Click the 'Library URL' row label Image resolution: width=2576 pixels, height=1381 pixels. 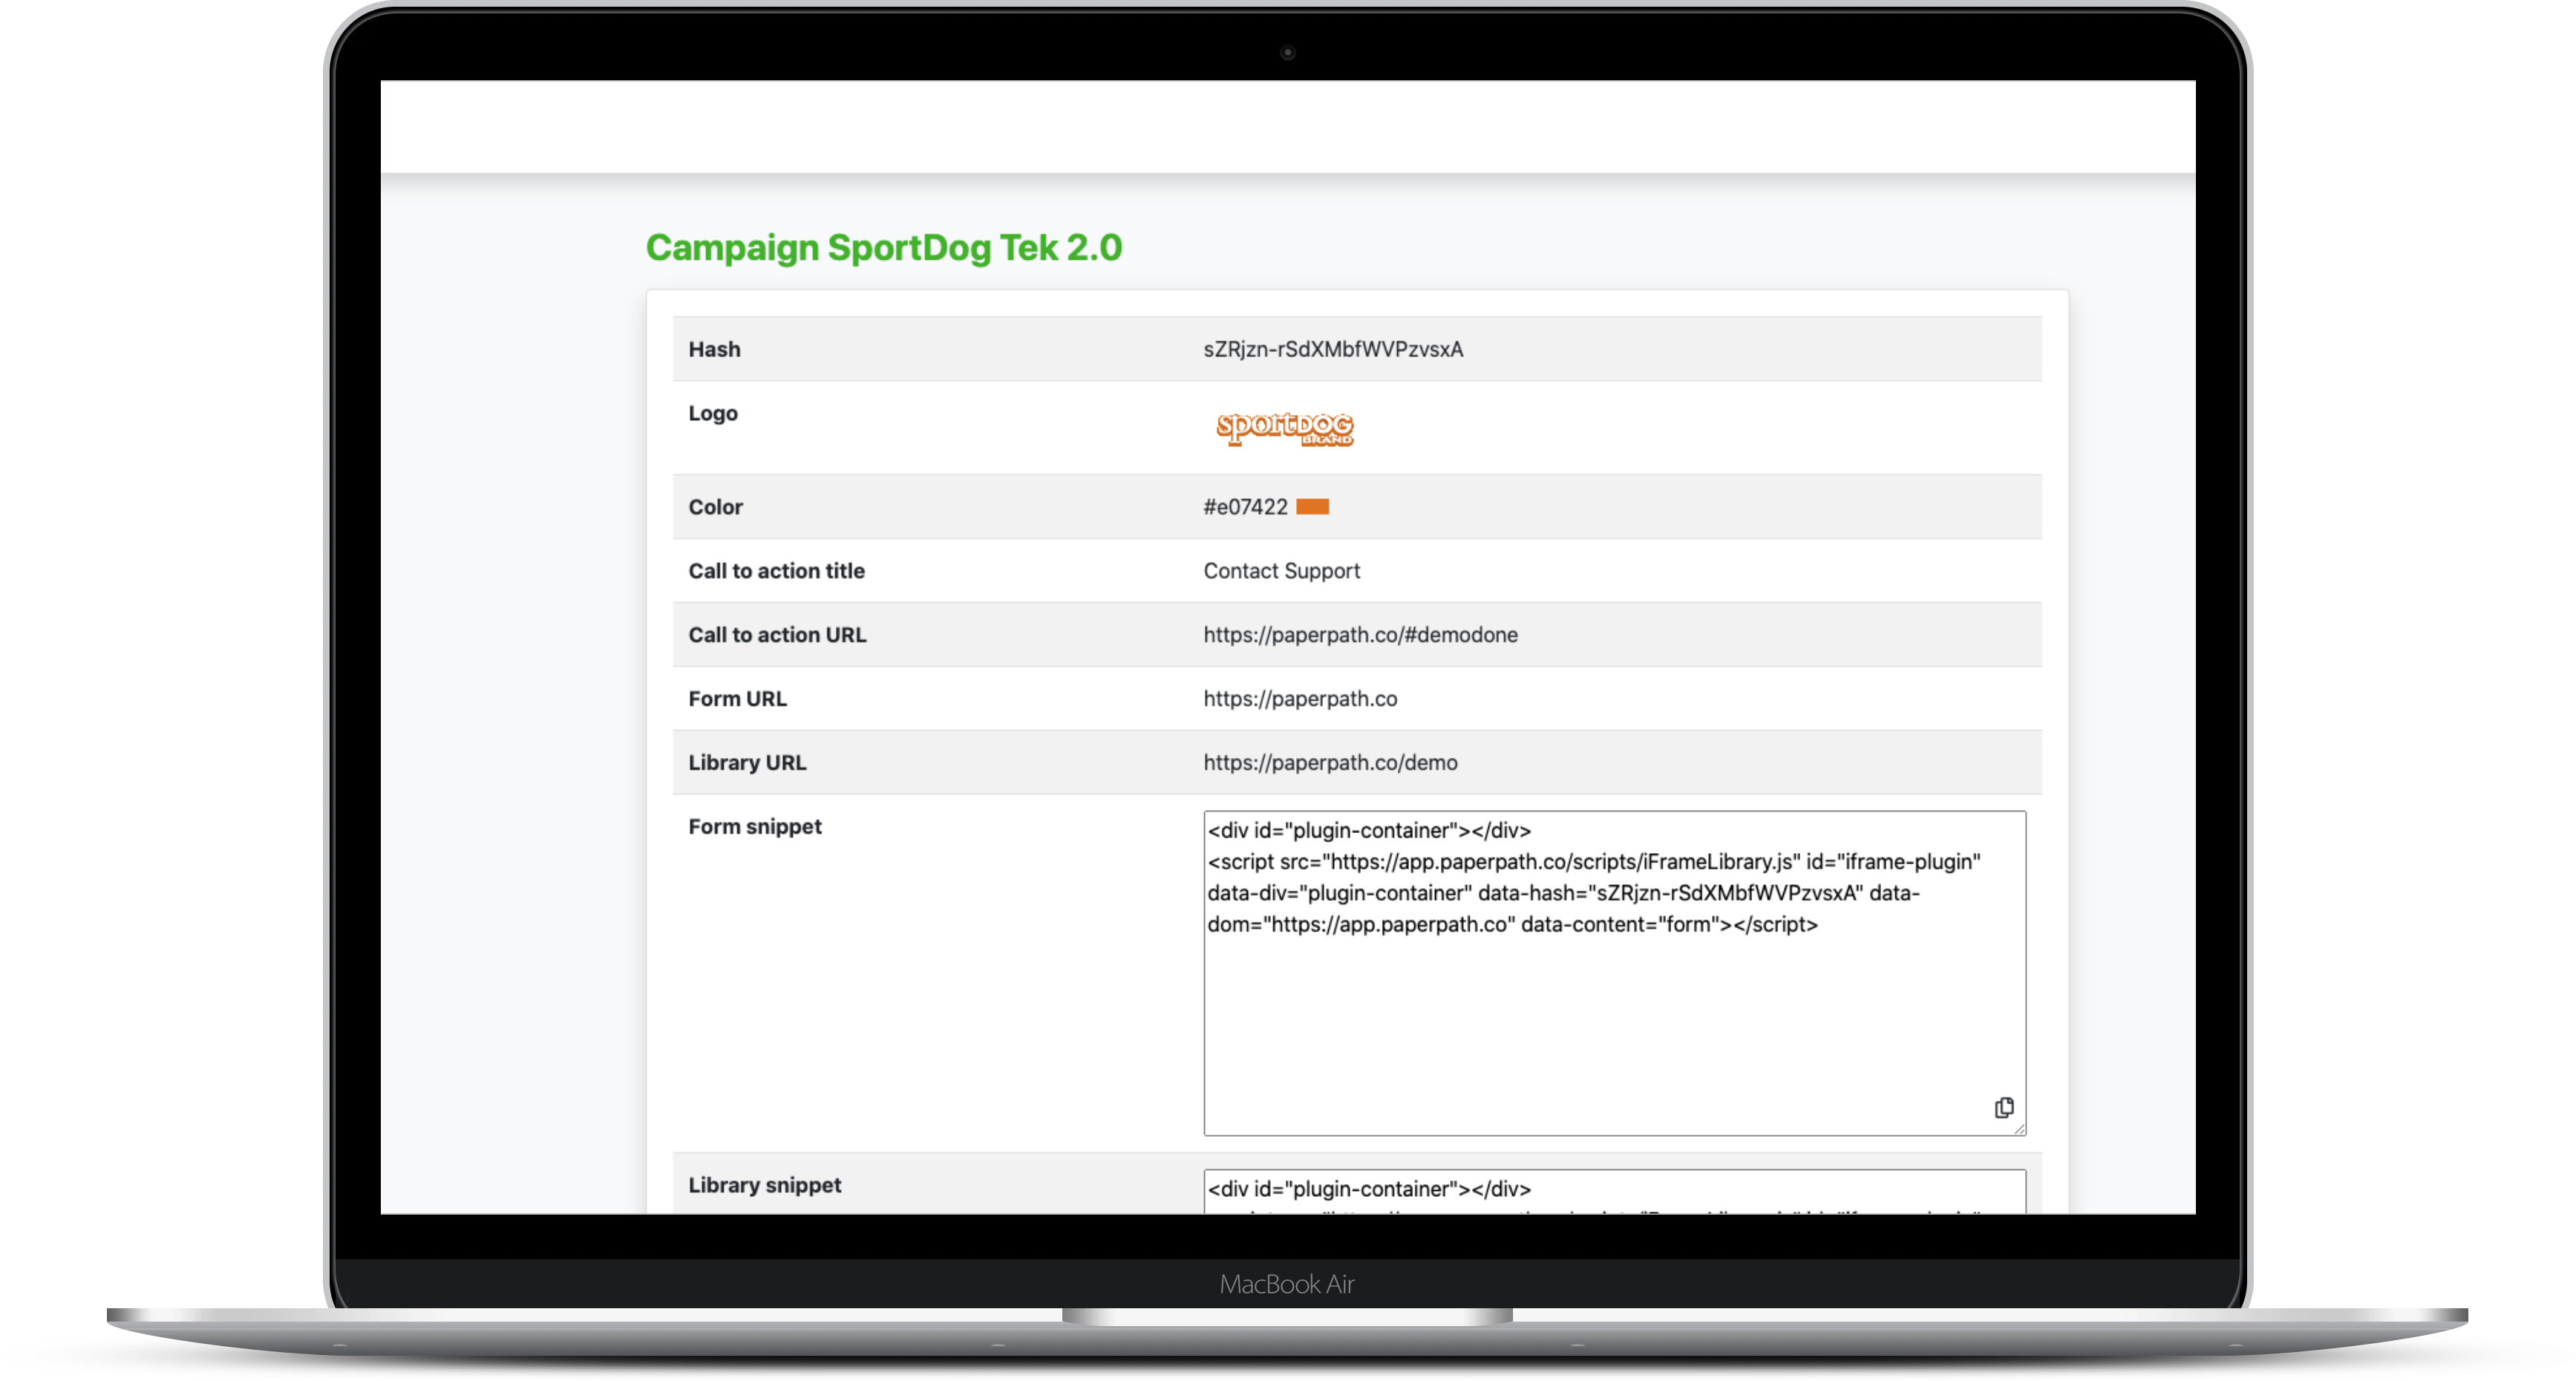tap(747, 763)
